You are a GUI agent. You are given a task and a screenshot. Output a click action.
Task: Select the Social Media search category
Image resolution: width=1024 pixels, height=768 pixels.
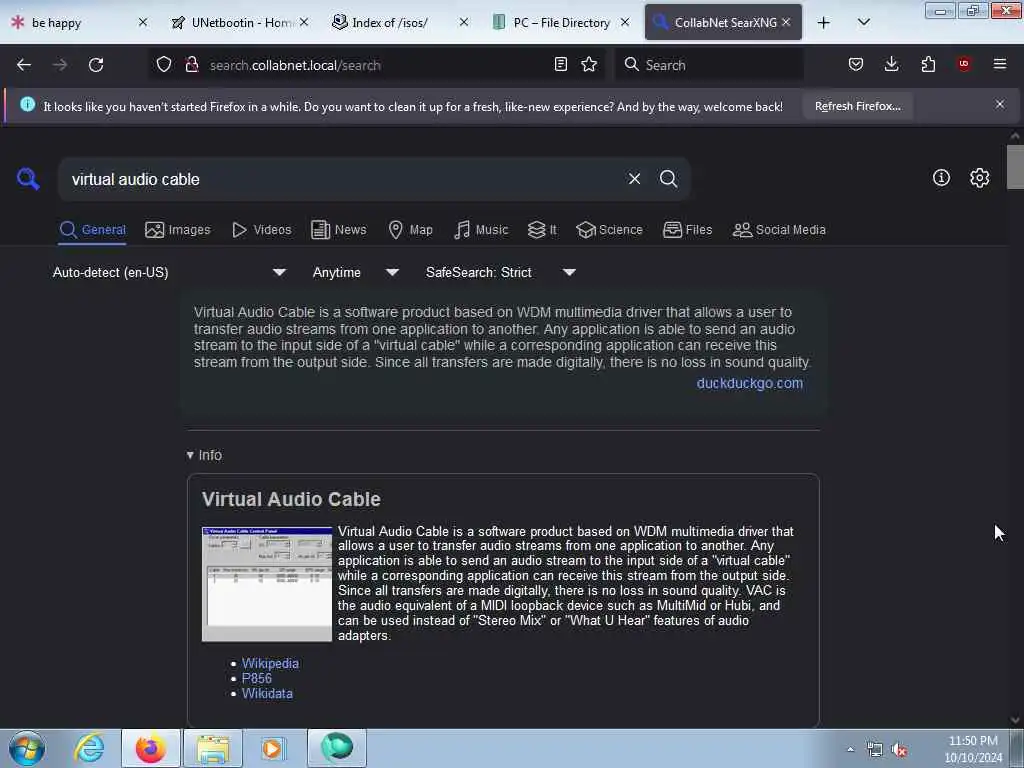[779, 230]
